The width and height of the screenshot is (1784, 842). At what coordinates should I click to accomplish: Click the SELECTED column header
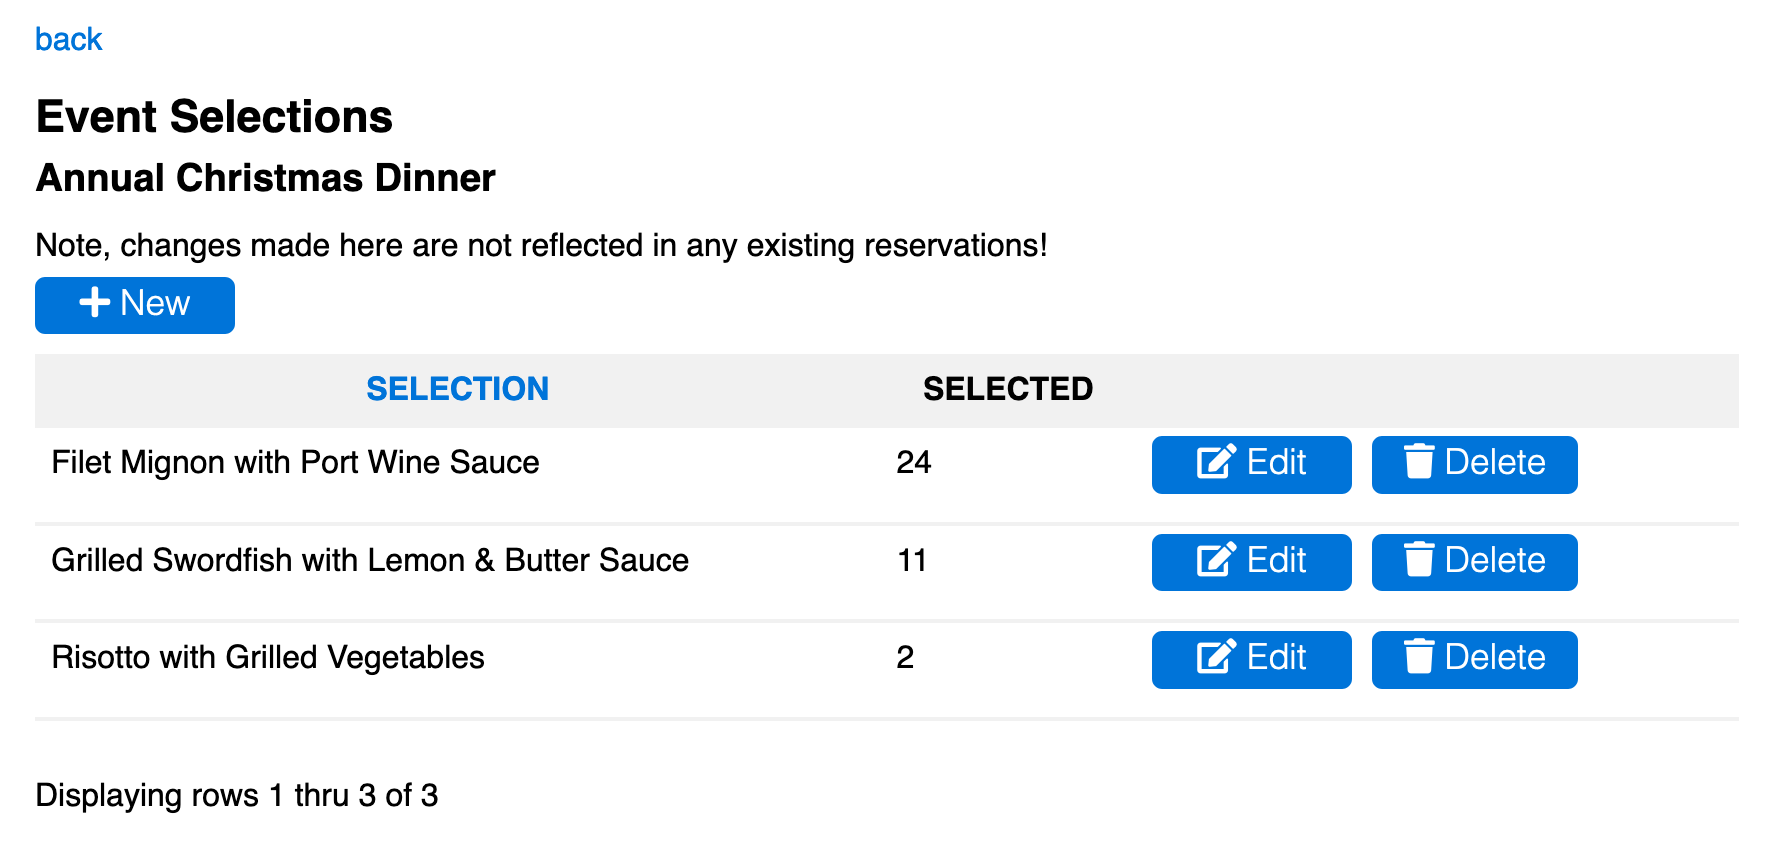click(1008, 389)
